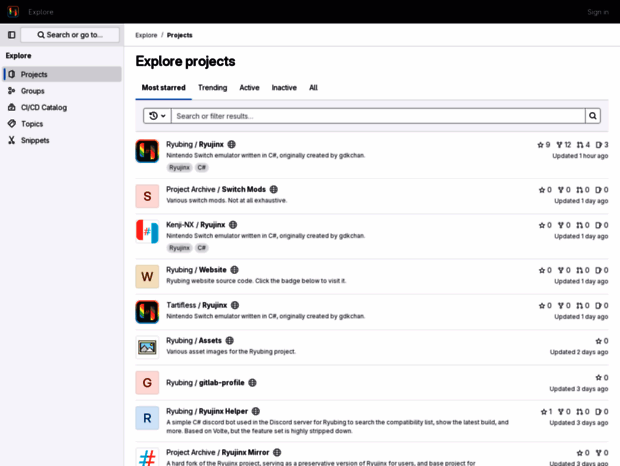Image resolution: width=620 pixels, height=466 pixels.
Task: Click the Search or go to button
Action: coord(70,35)
